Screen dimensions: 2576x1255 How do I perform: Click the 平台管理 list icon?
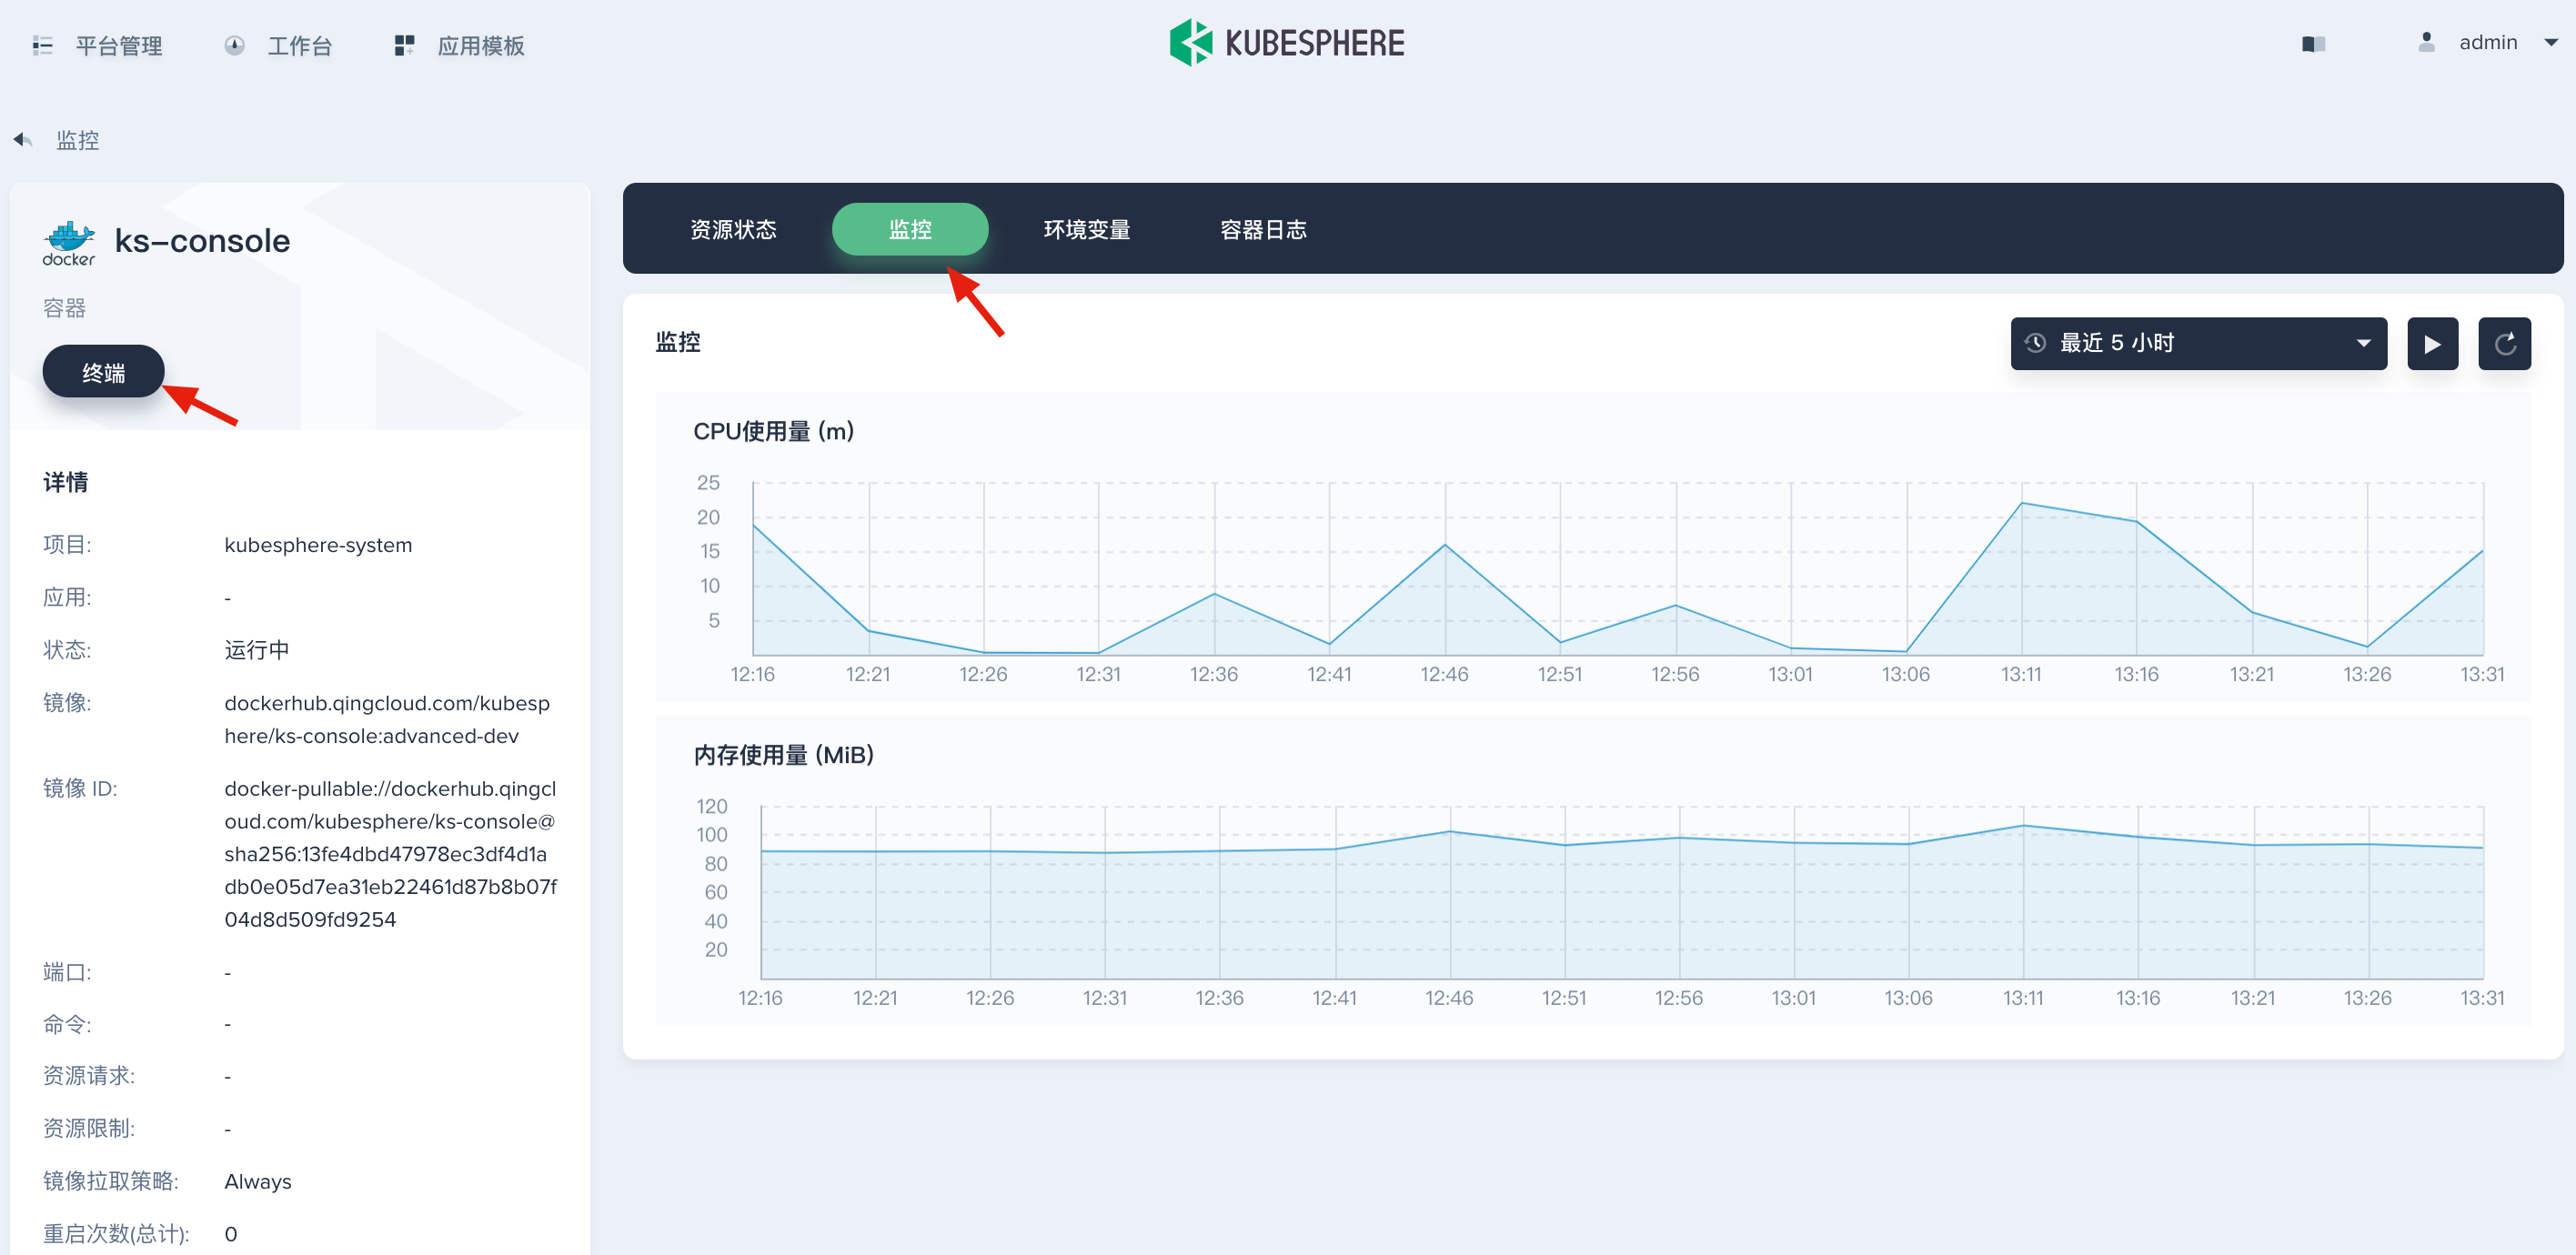coord(42,45)
